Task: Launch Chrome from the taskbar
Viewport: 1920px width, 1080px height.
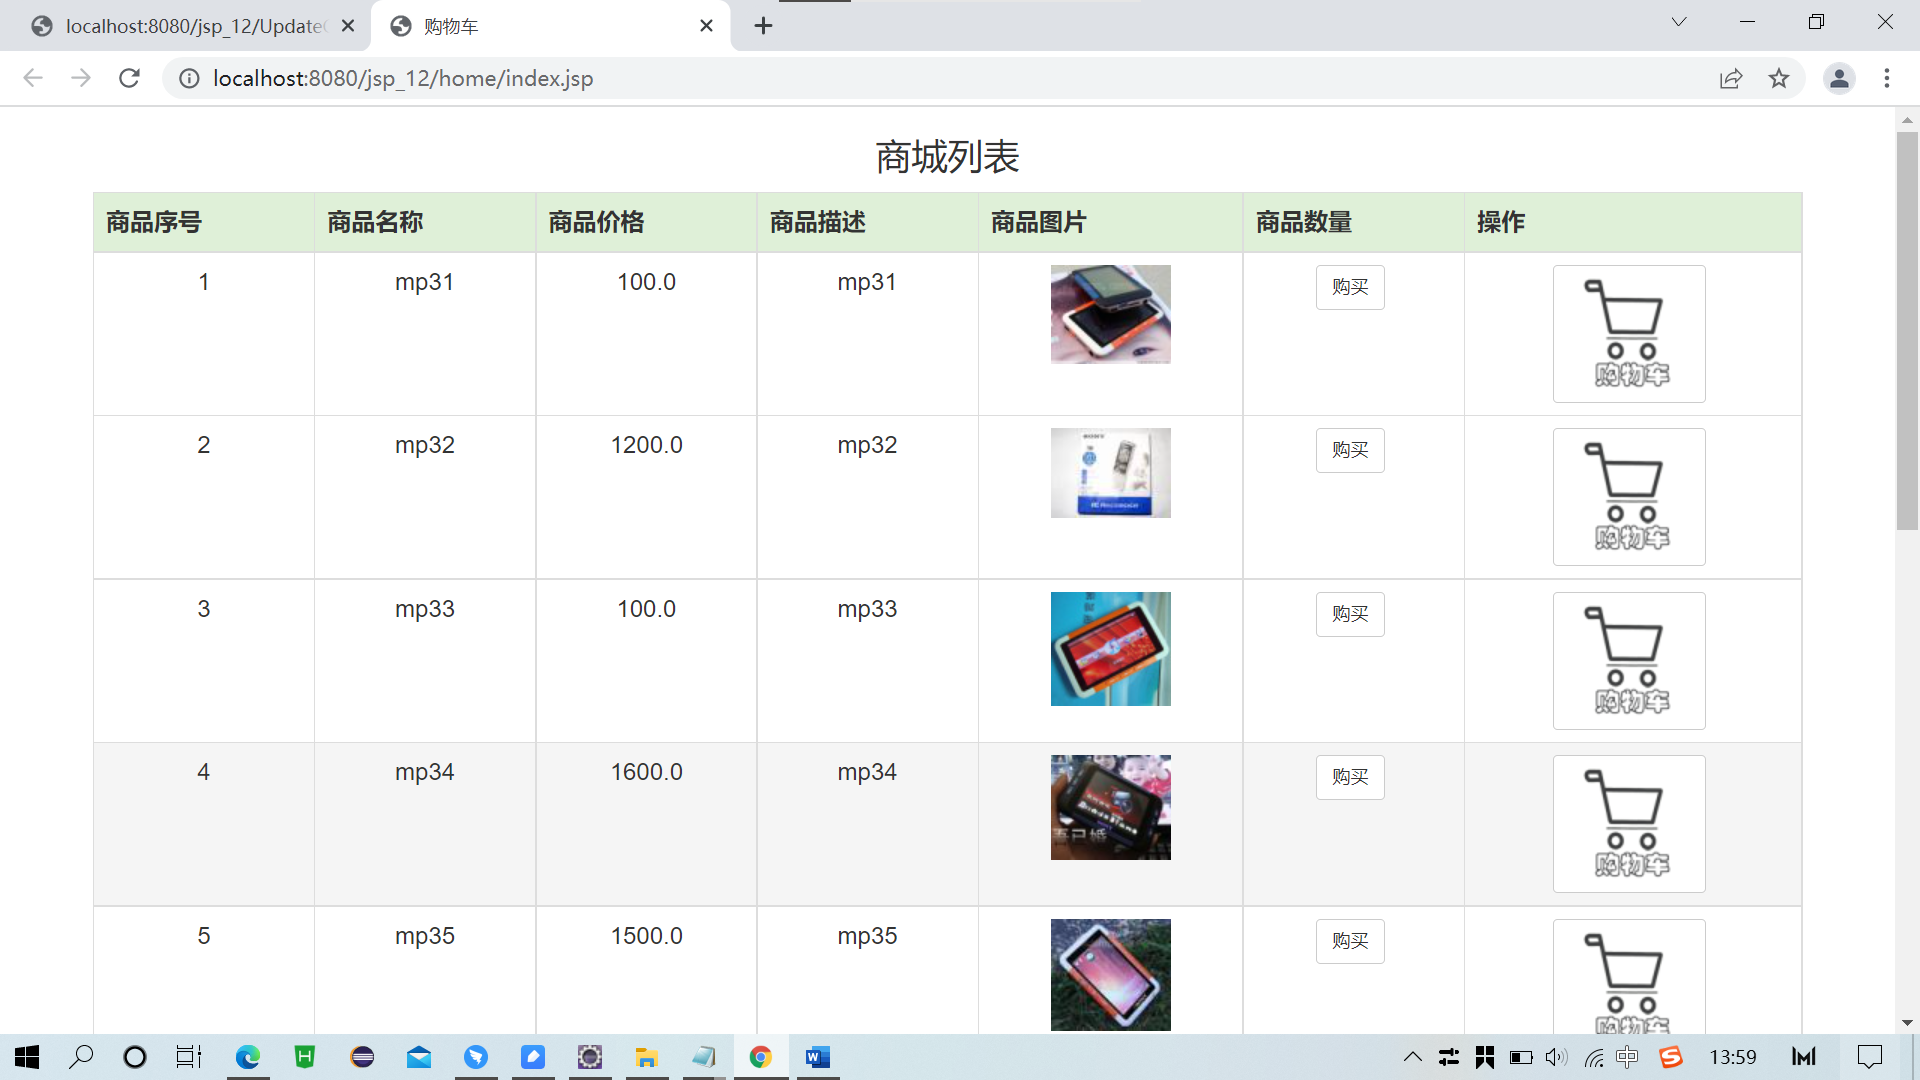Action: point(761,1057)
